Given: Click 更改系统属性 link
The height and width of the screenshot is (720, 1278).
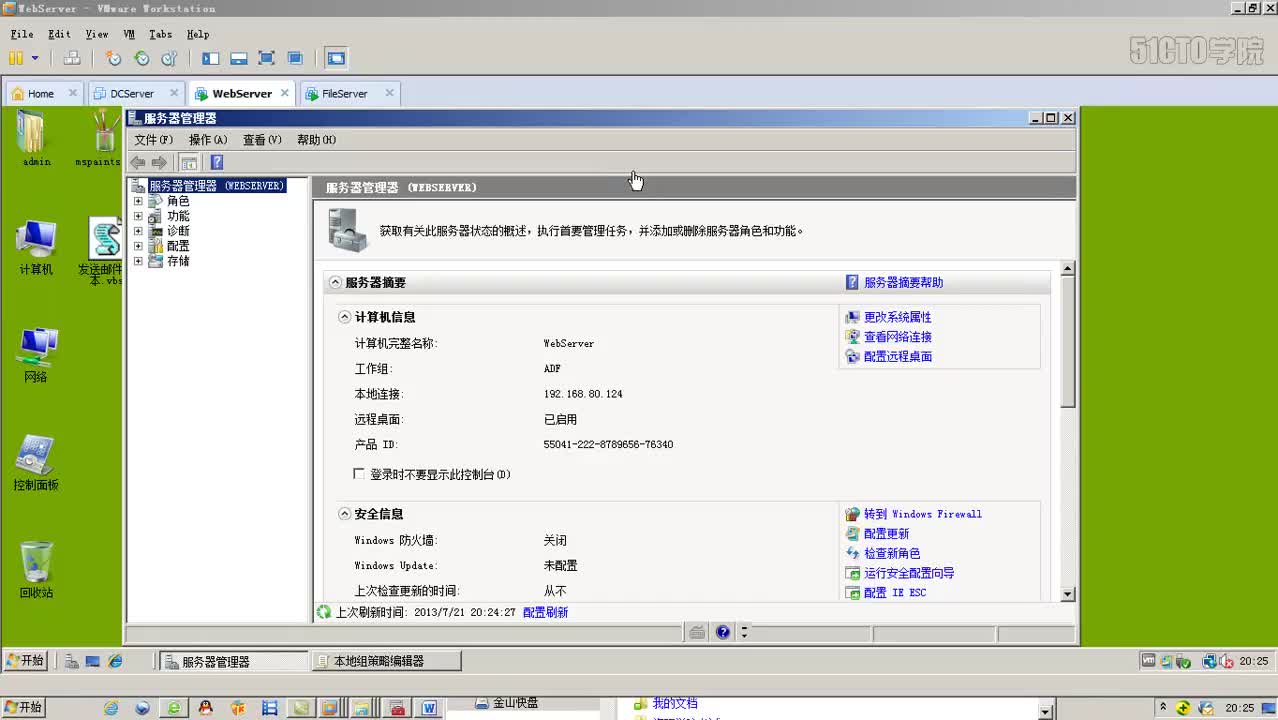Looking at the screenshot, I should (897, 317).
